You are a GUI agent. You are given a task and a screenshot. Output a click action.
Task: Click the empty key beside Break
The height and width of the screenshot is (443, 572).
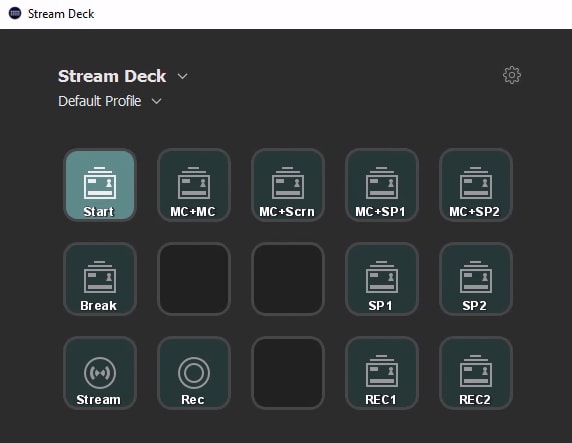coord(194,279)
